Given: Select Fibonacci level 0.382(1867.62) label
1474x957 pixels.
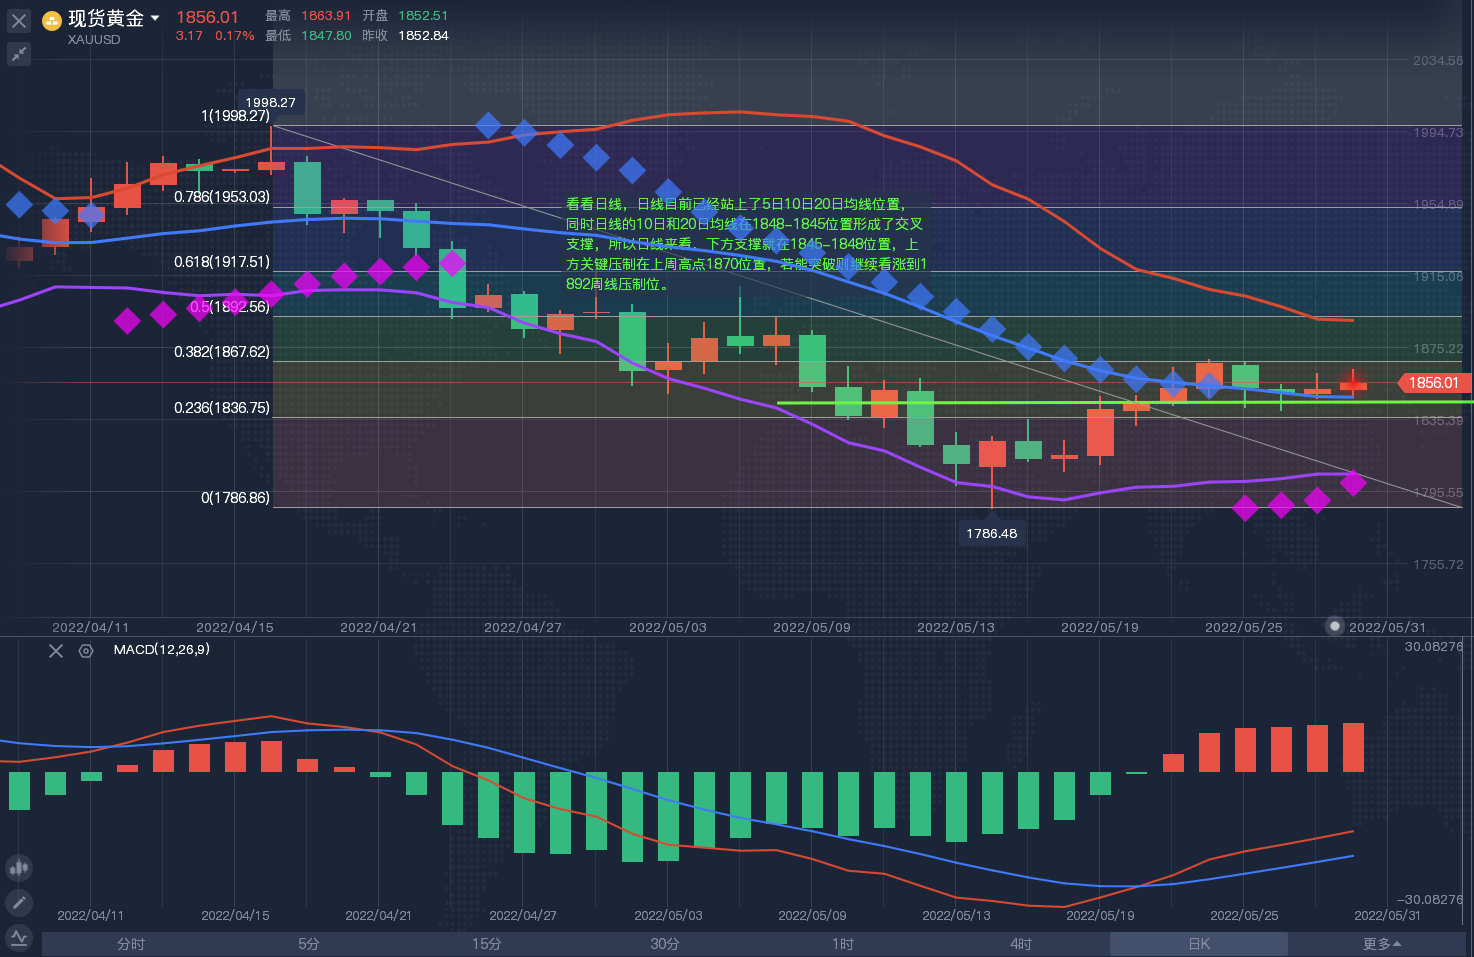Looking at the screenshot, I should pos(222,352).
